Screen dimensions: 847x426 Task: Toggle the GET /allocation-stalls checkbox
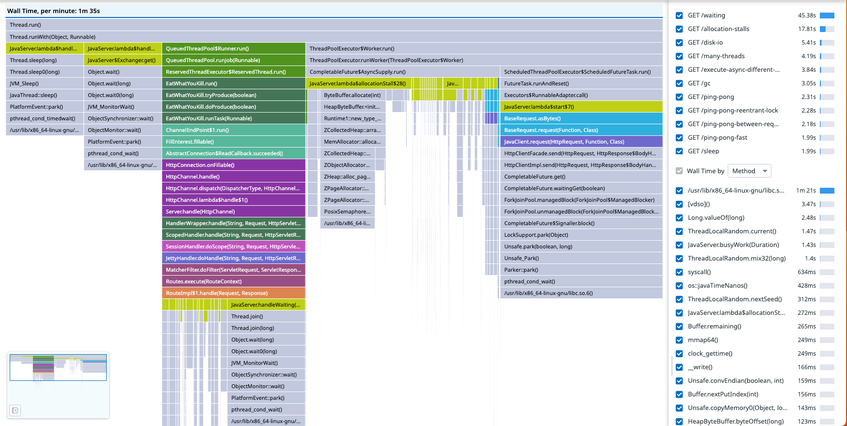pos(680,29)
